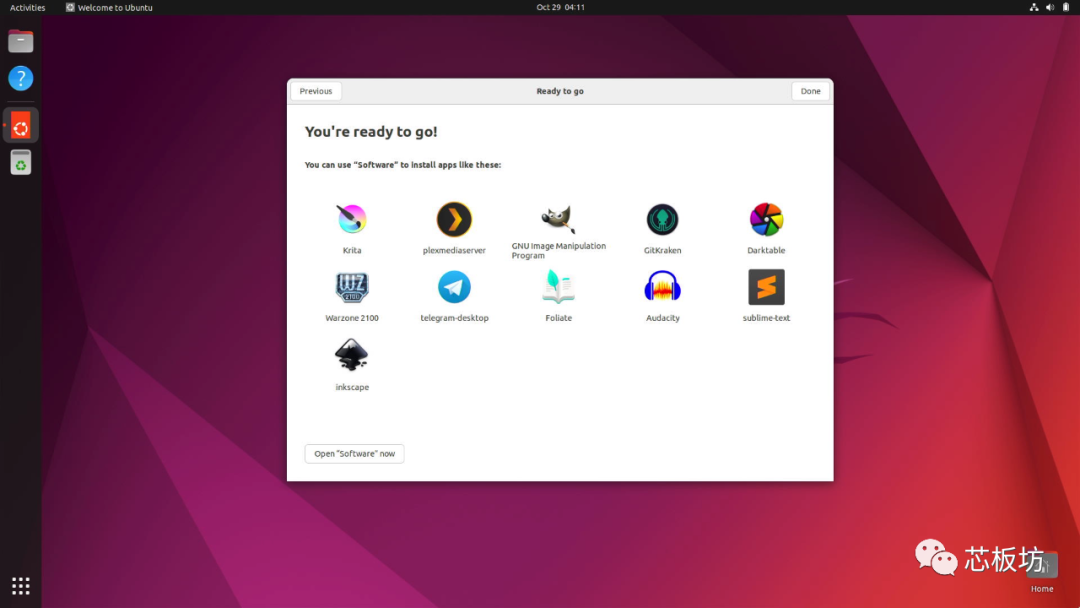Screen dimensions: 1080x608
Task: Click the Krita label text
Action: 352,251
